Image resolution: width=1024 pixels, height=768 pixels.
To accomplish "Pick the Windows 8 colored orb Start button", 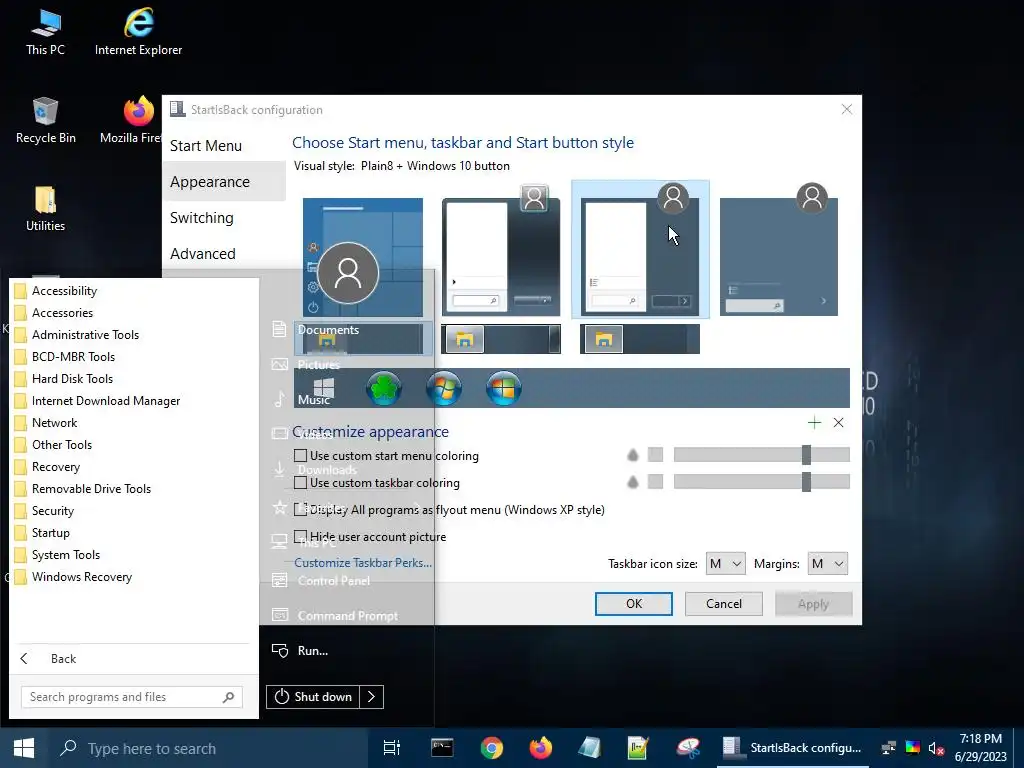I will pos(504,388).
